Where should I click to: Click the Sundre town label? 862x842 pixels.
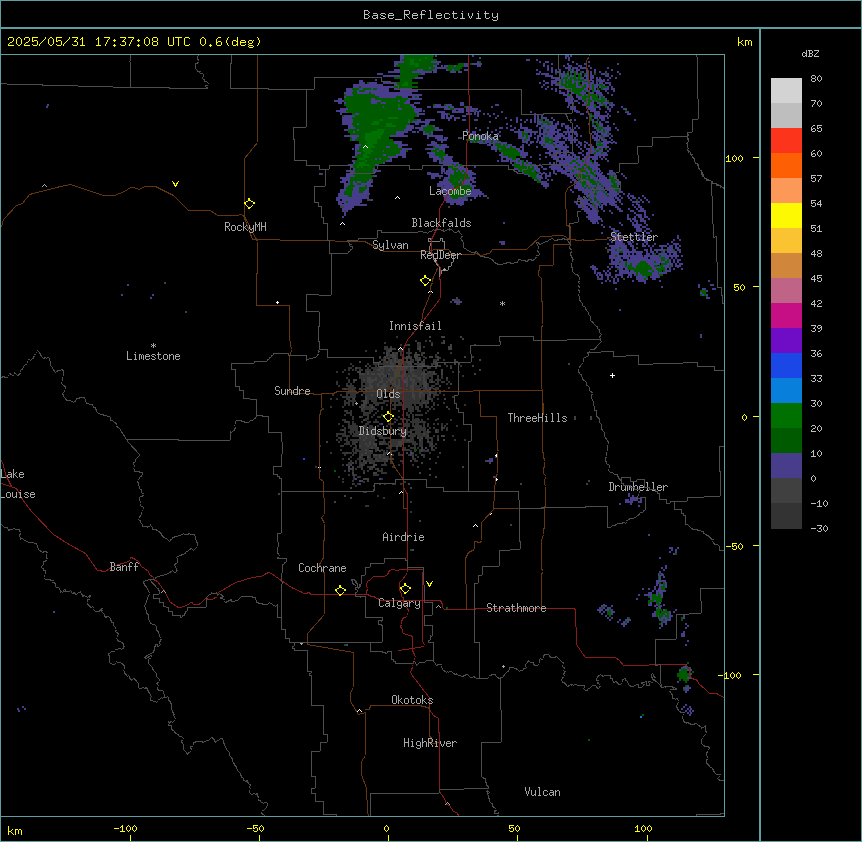292,391
